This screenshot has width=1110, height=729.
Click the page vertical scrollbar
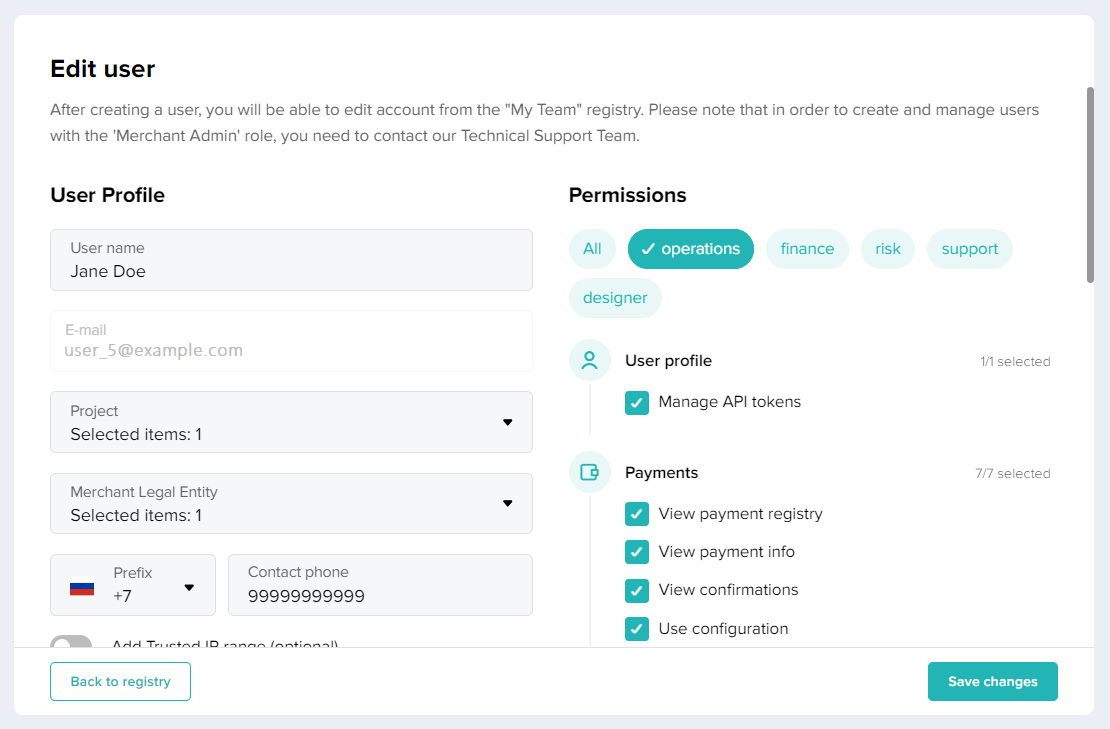pos(1090,186)
